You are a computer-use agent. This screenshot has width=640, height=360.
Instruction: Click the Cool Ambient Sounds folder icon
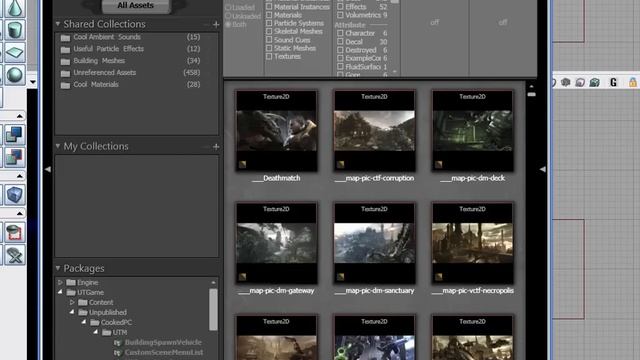[x=65, y=38]
